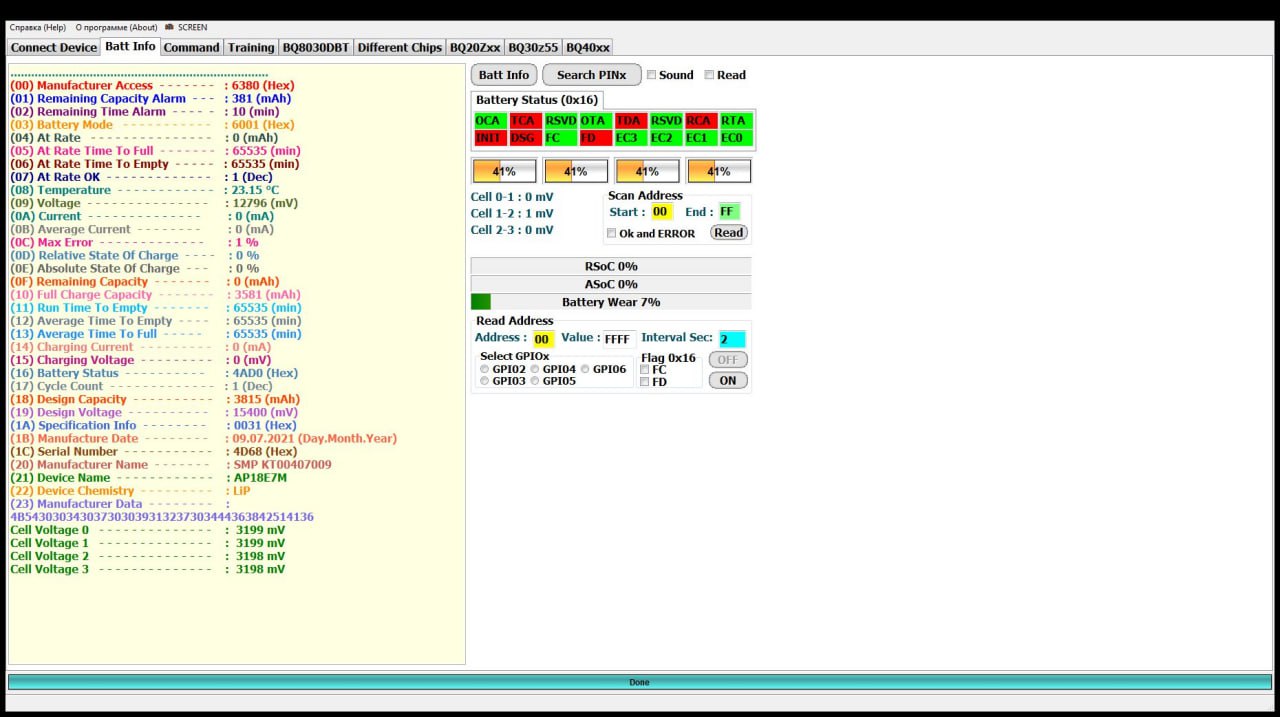Viewport: 1280px width, 717px height.
Task: Click the Device Chemistry LiP row
Action: coord(130,491)
